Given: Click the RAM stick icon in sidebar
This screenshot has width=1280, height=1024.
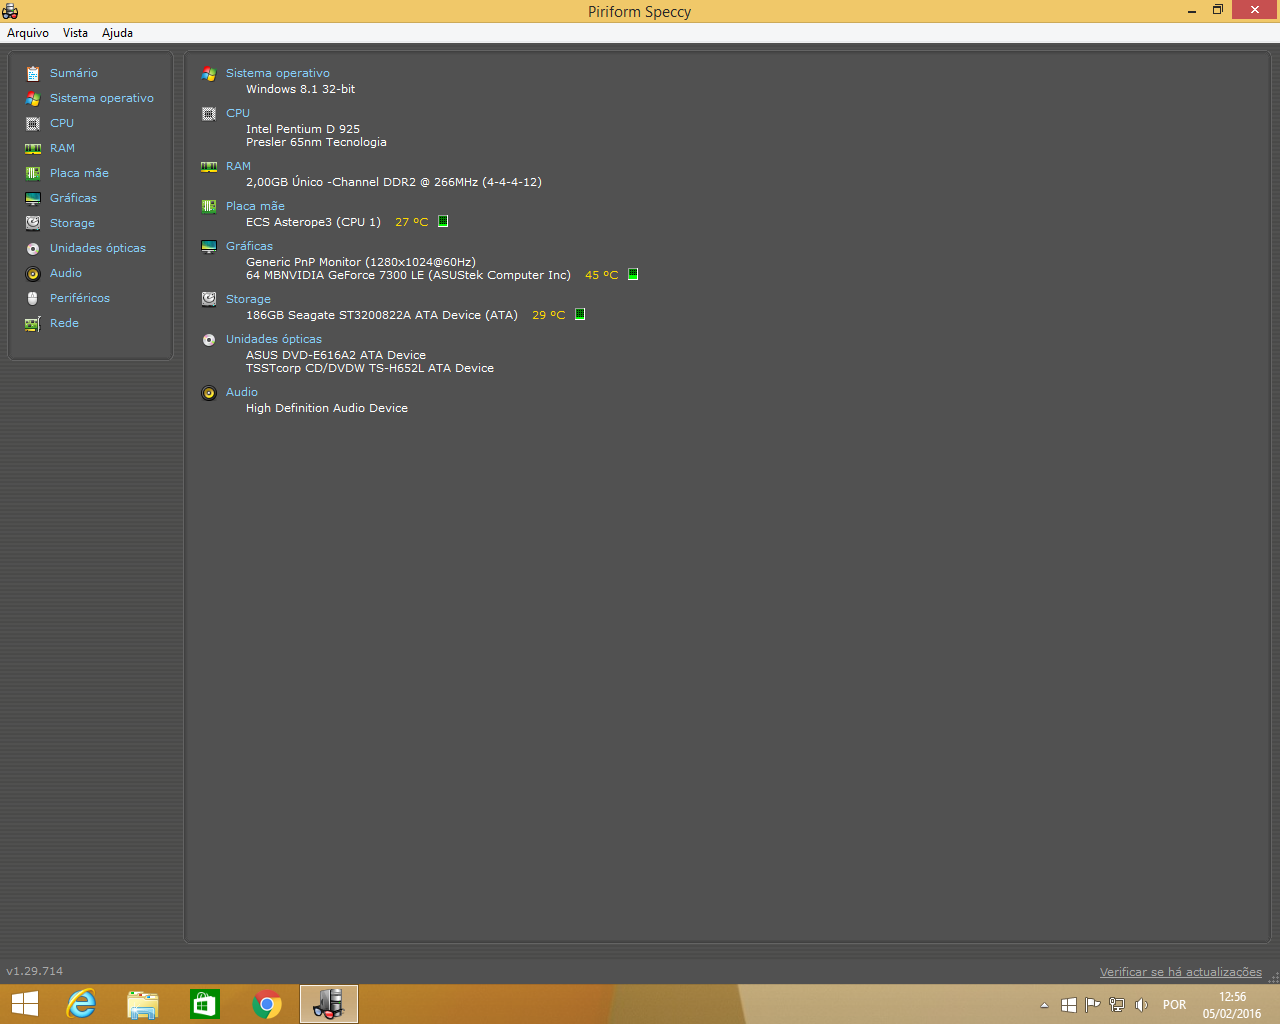Looking at the screenshot, I should point(33,148).
